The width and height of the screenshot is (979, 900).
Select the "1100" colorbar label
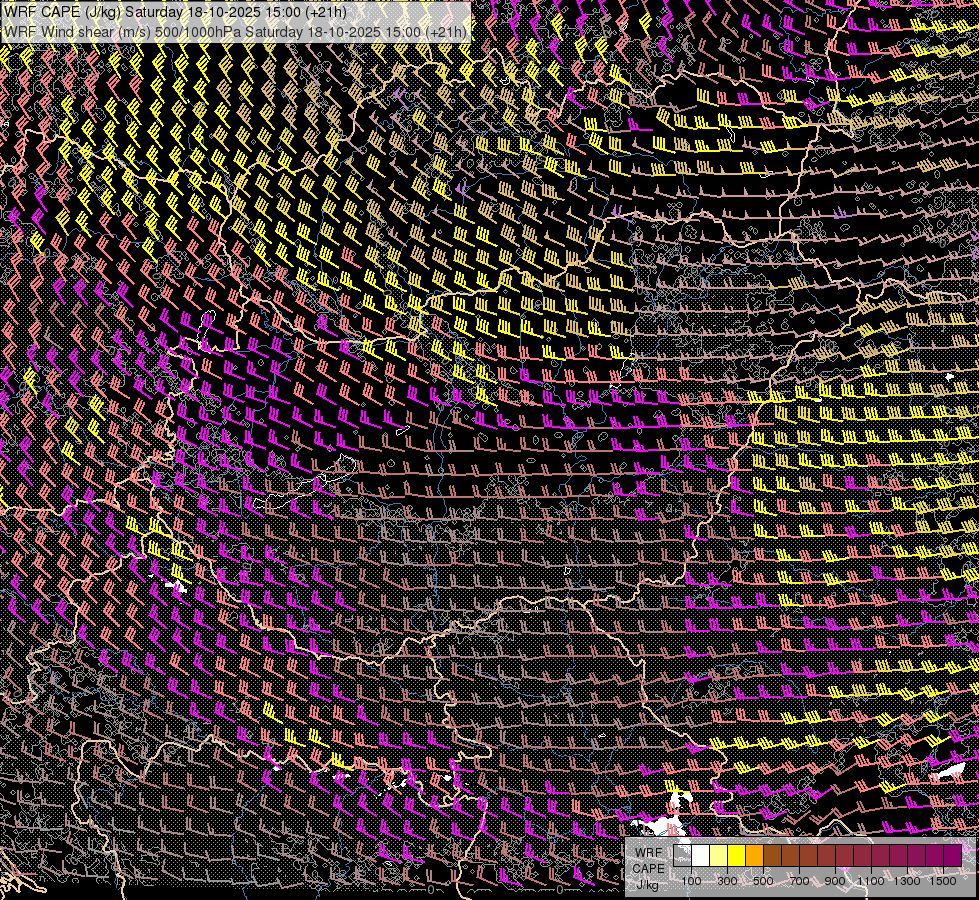(x=871, y=881)
